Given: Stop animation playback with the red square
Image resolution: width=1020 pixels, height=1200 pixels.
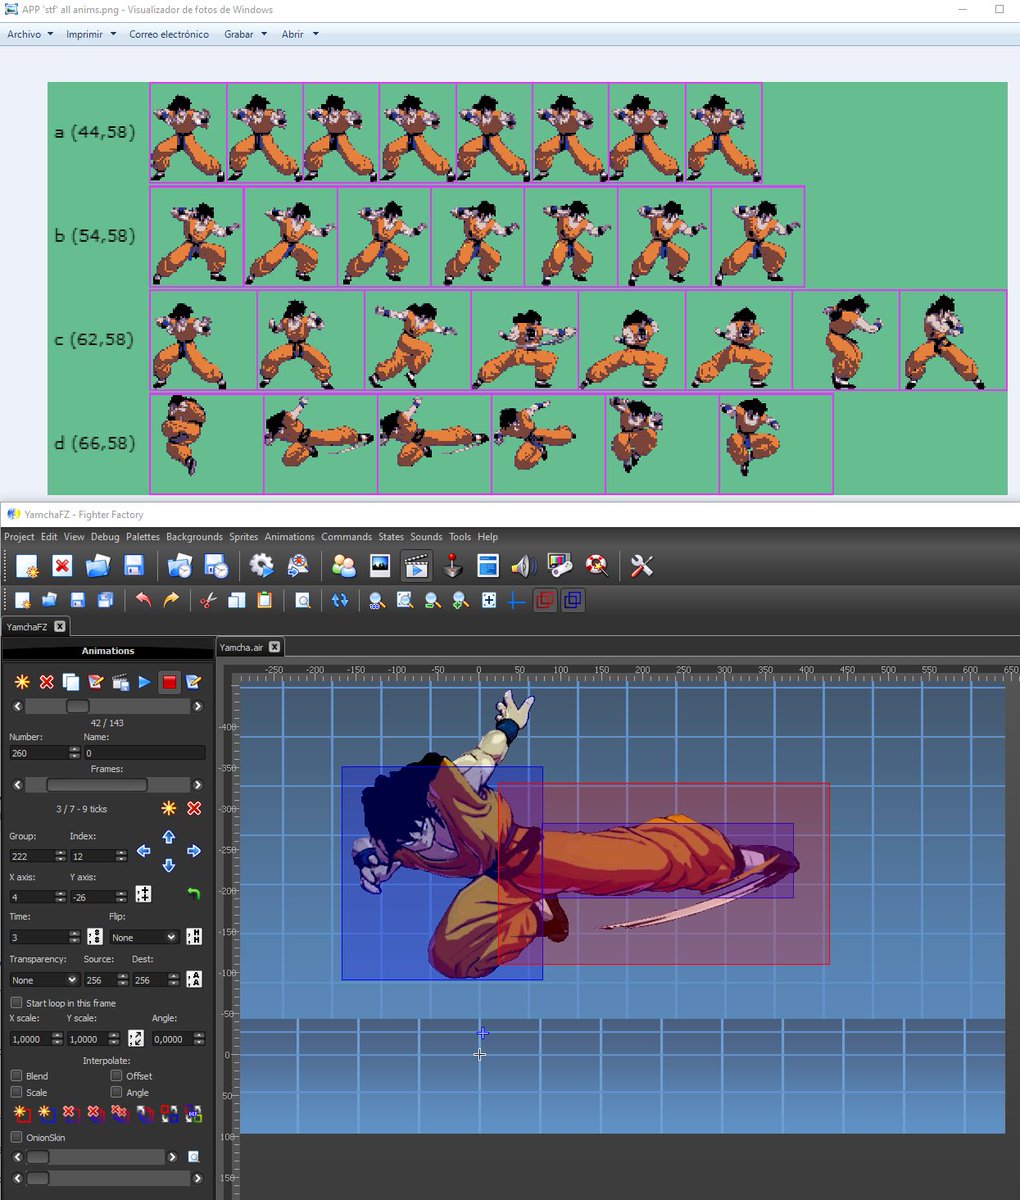Looking at the screenshot, I should (169, 682).
